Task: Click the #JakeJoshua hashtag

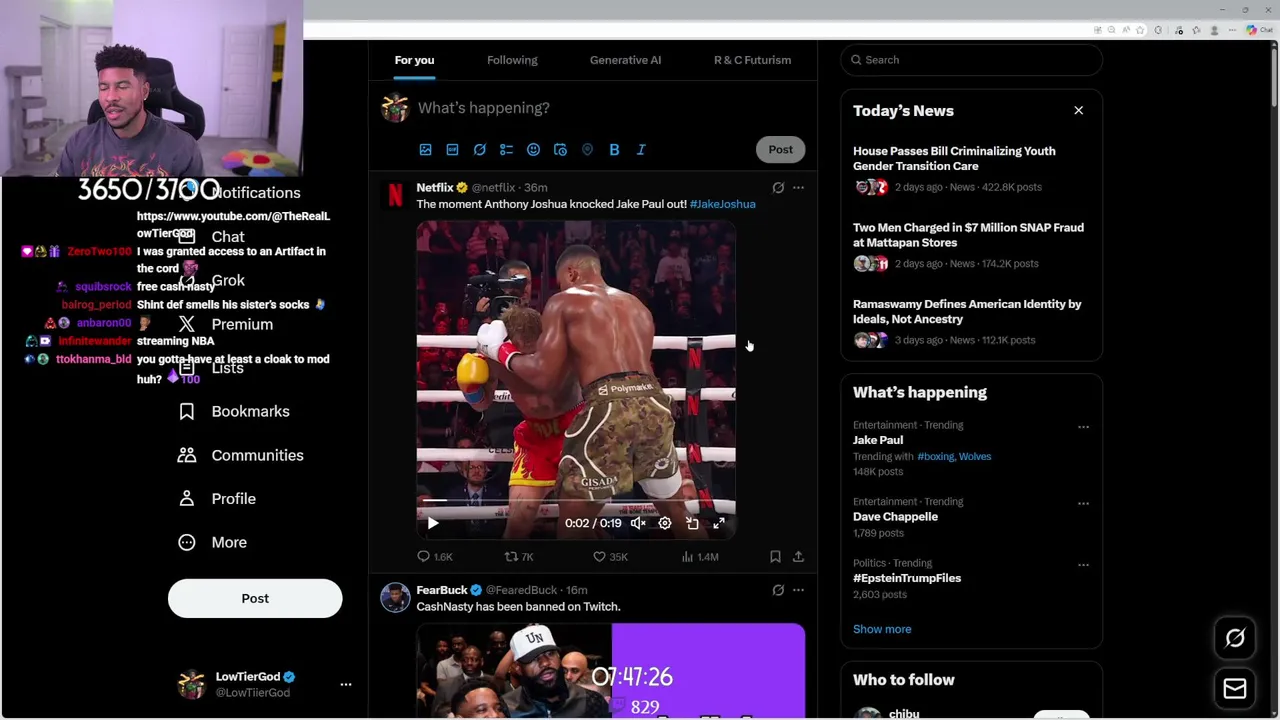Action: (722, 204)
